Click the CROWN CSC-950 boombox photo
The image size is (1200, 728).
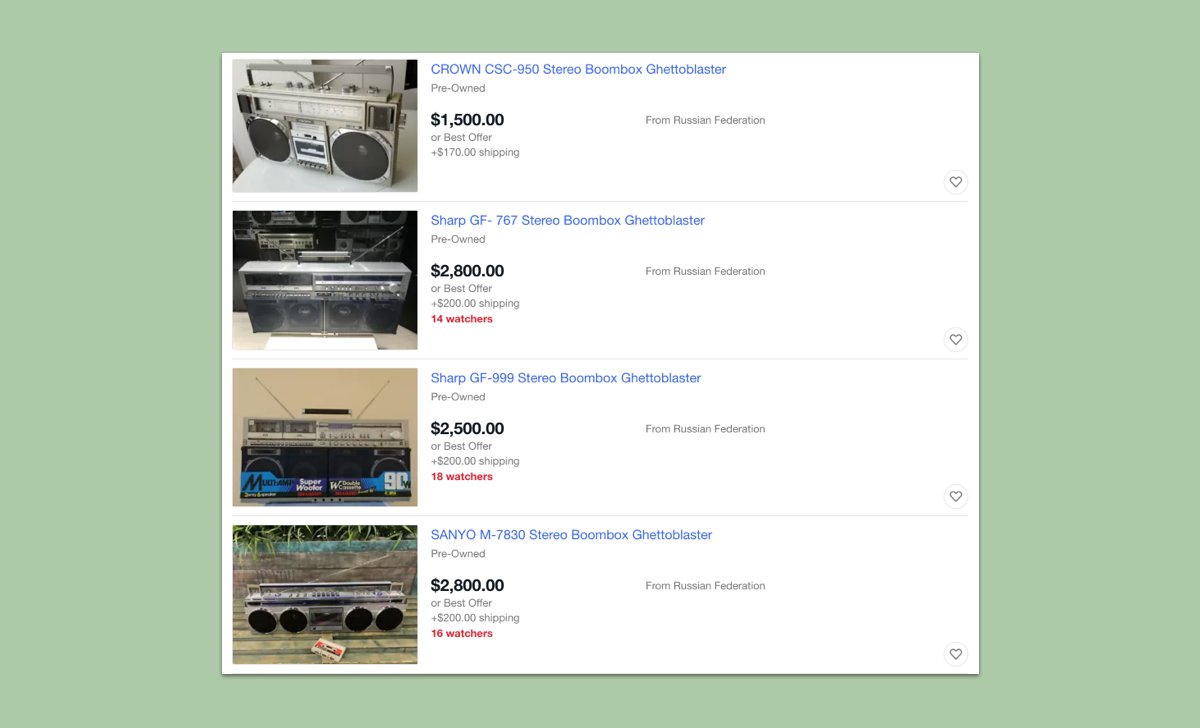(325, 126)
